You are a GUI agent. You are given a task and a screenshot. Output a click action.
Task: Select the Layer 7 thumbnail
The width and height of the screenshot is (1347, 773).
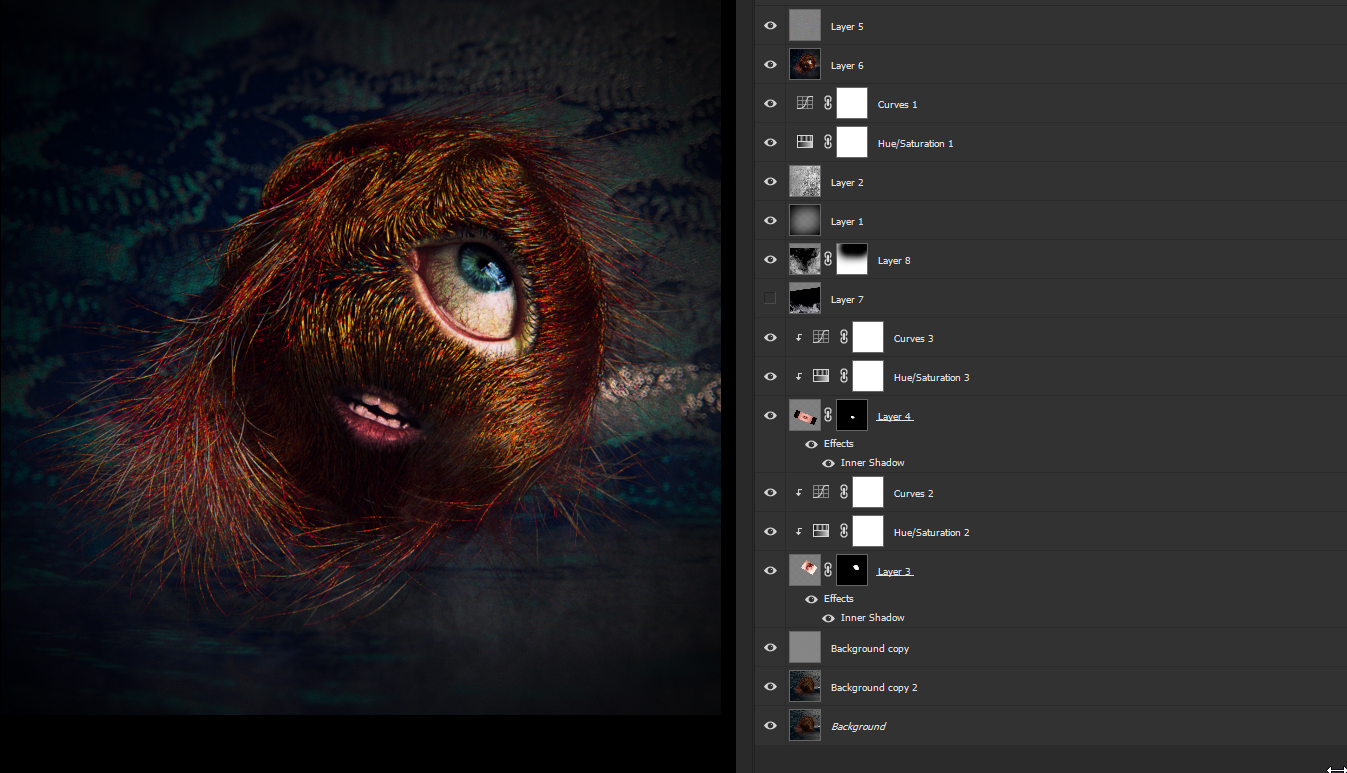click(805, 298)
